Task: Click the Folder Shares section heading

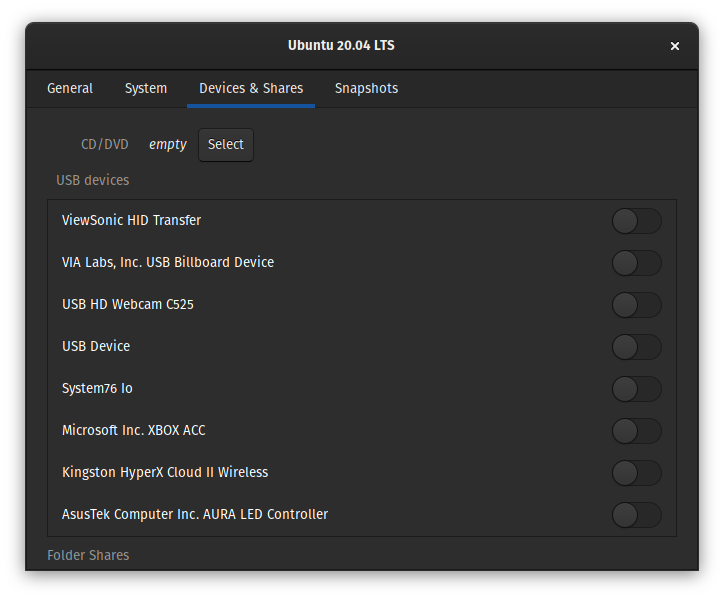Action: (x=88, y=555)
